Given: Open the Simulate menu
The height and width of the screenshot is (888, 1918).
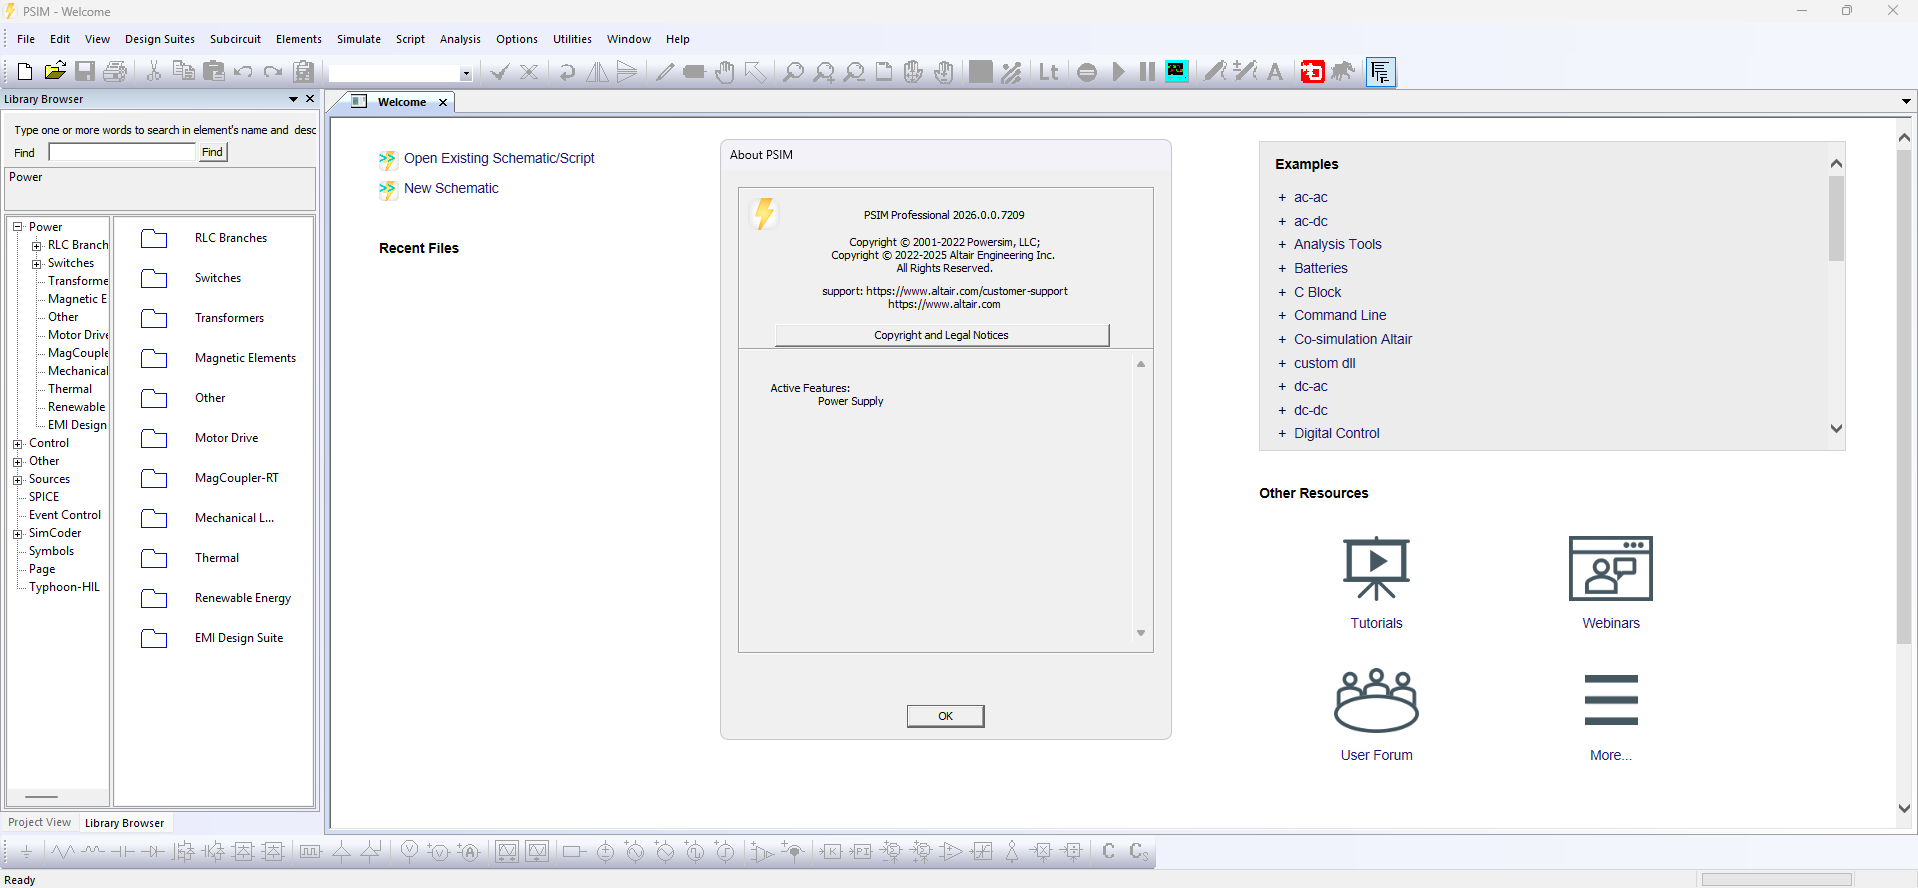Looking at the screenshot, I should pos(358,39).
